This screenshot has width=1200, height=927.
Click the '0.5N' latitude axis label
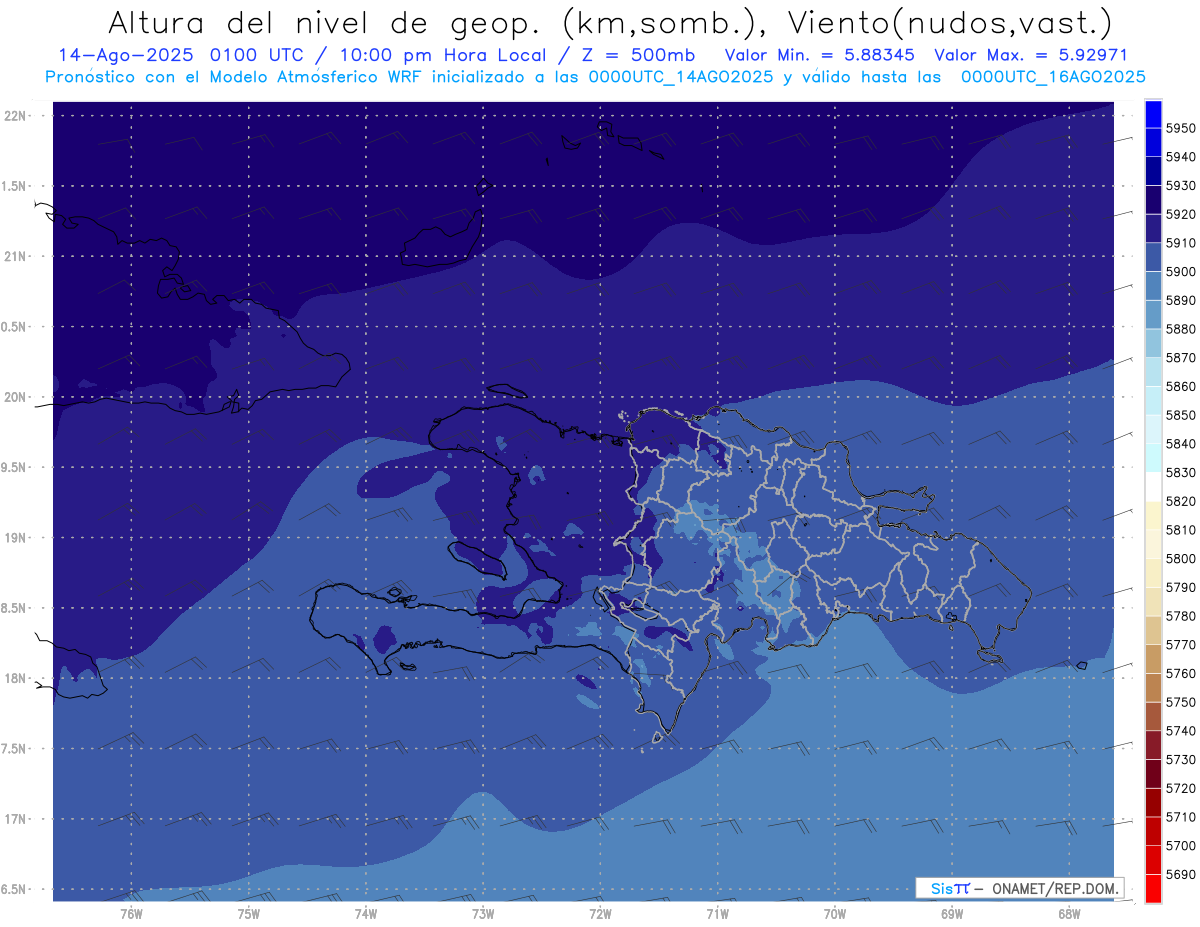(x=15, y=327)
